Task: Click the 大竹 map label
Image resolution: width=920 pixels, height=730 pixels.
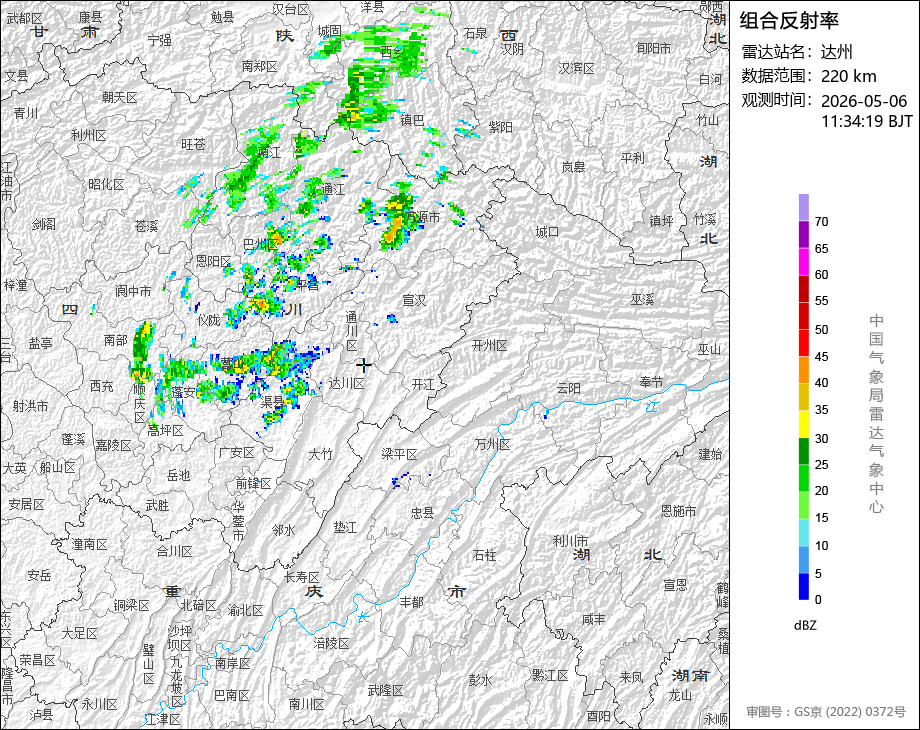Action: point(320,454)
